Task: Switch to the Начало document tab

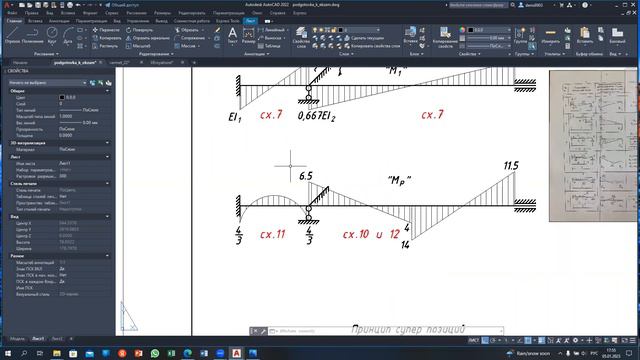Action: click(x=20, y=62)
